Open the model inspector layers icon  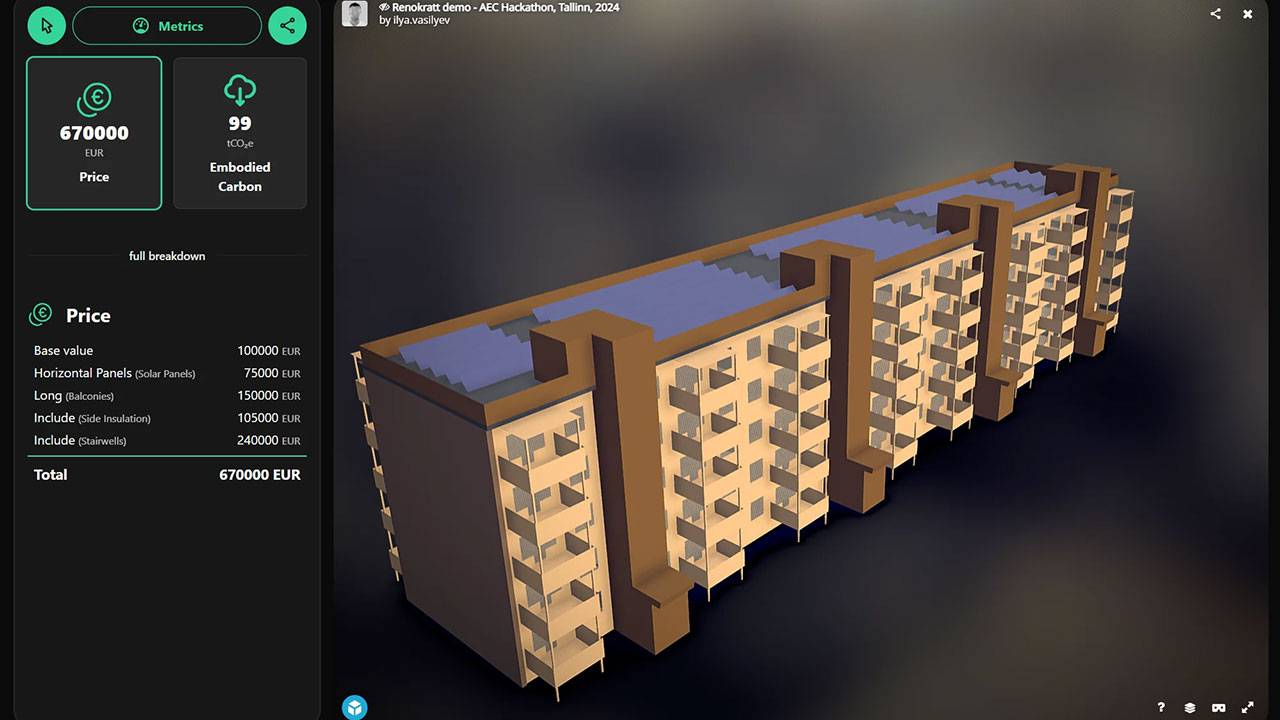1190,708
